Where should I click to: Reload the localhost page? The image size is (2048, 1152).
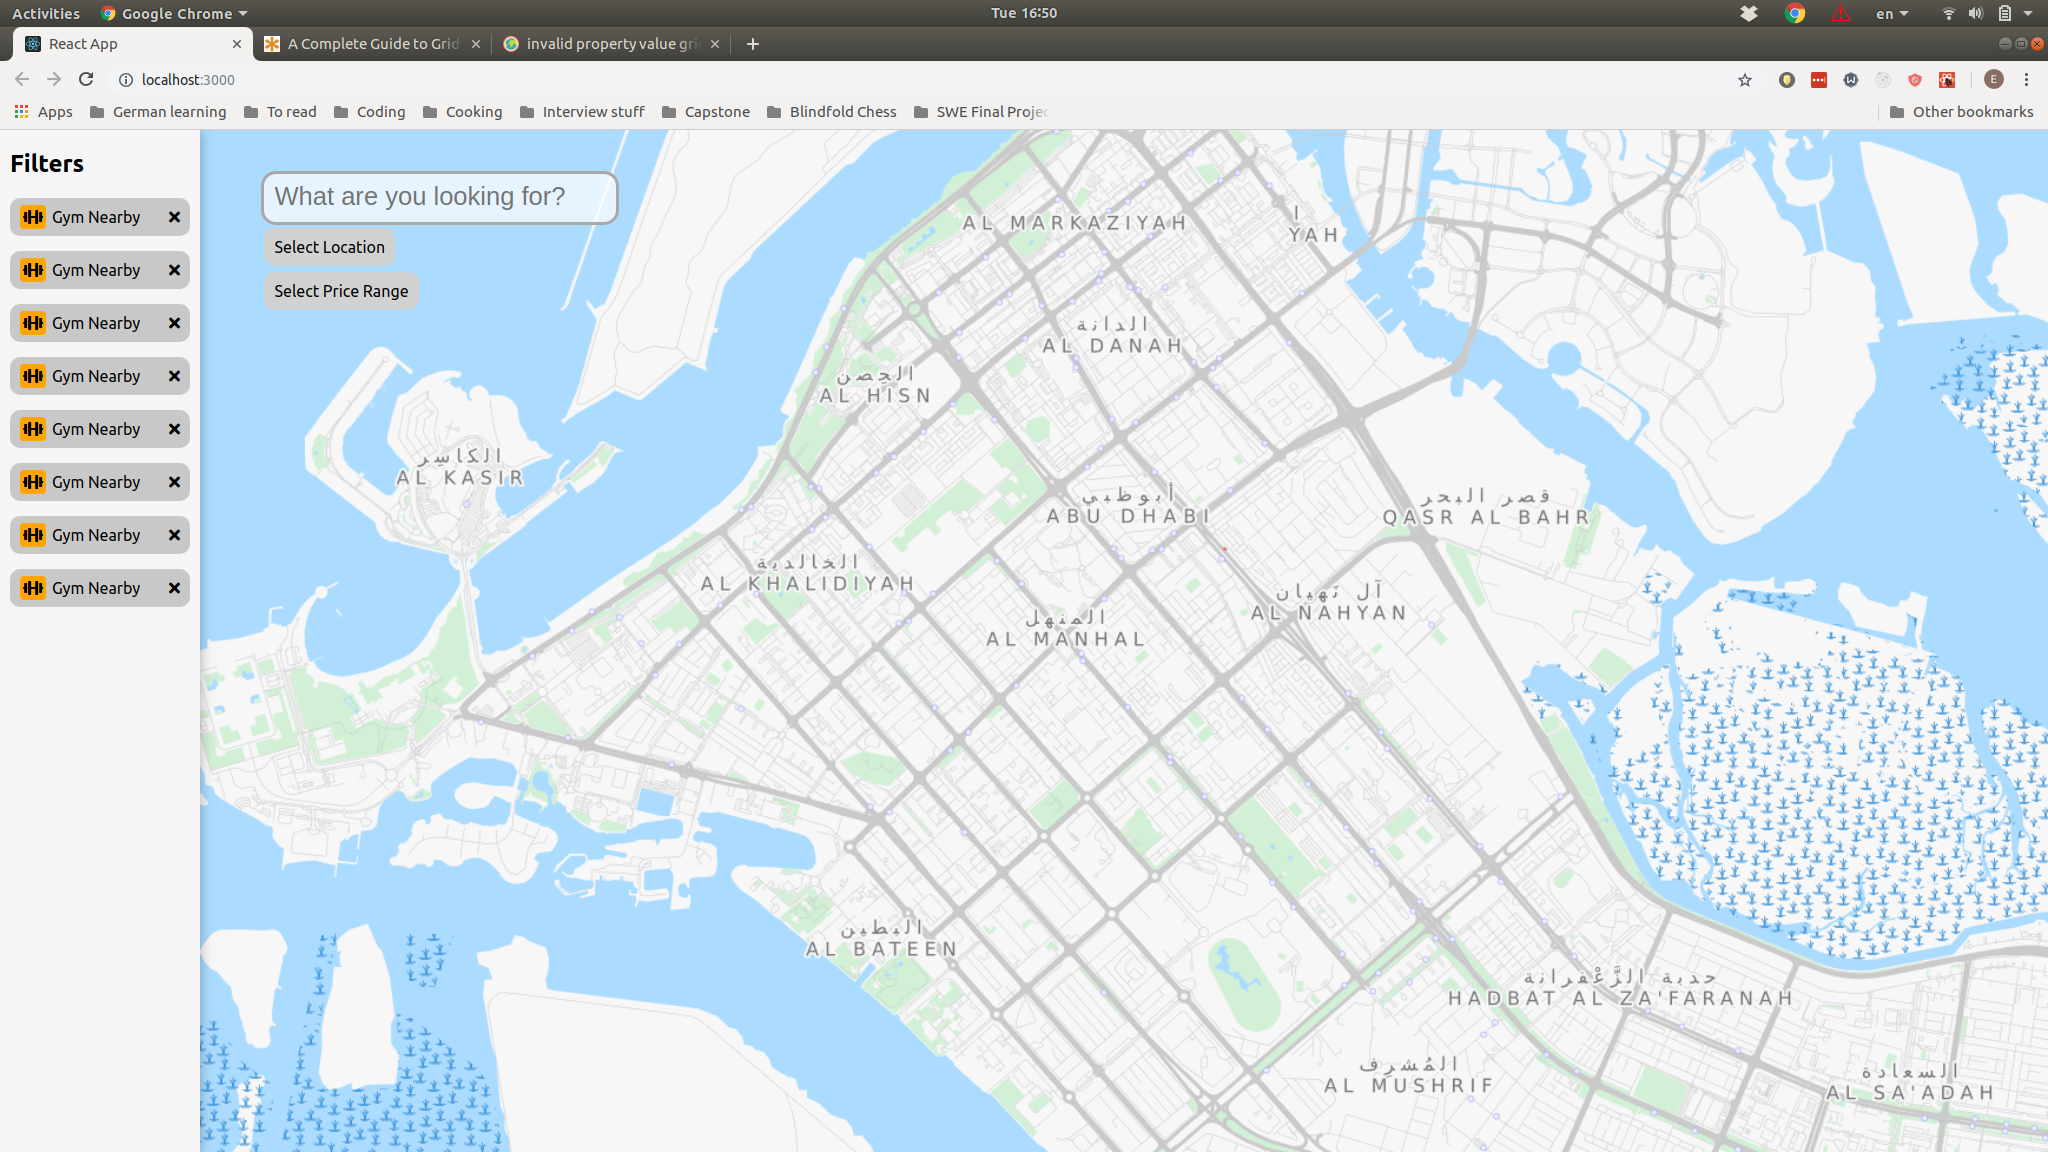click(x=86, y=79)
